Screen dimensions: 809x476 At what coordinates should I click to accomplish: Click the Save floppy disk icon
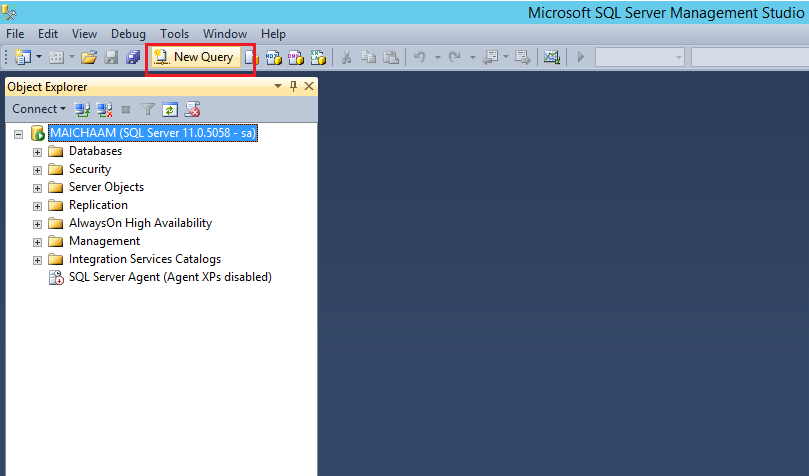click(x=111, y=57)
